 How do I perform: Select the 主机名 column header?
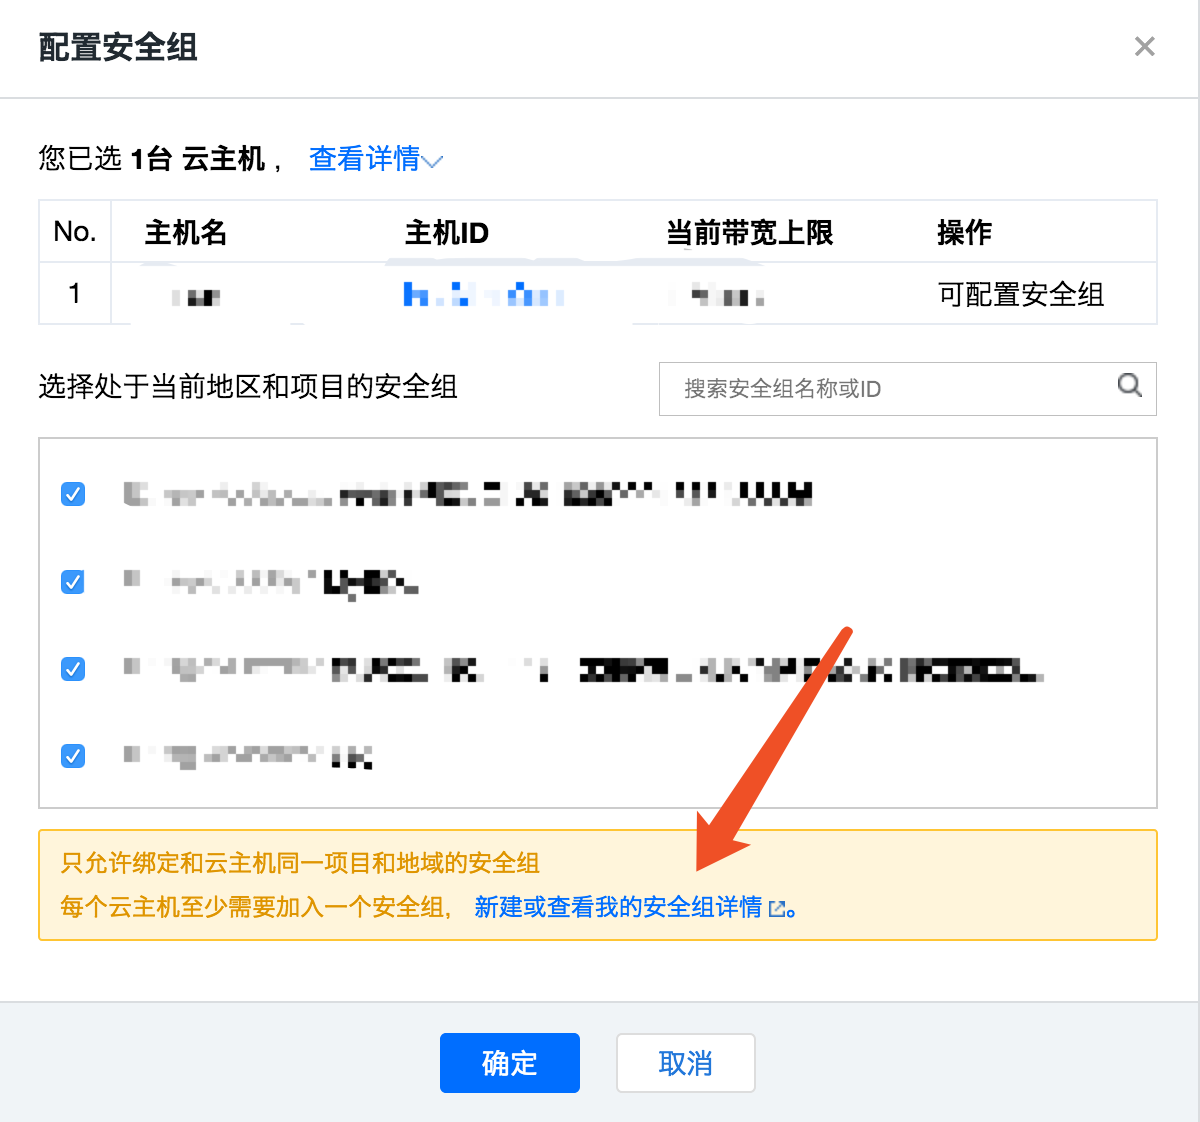(x=186, y=233)
